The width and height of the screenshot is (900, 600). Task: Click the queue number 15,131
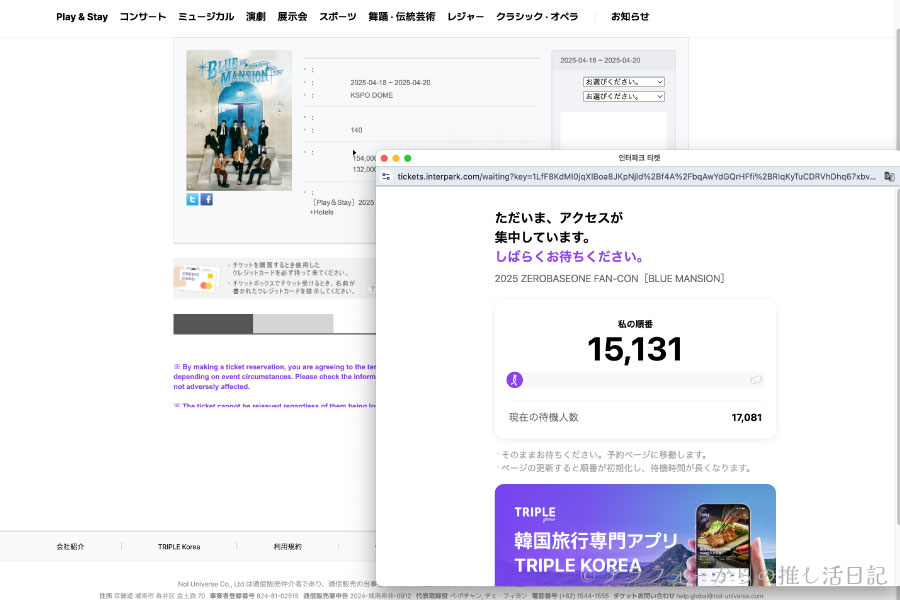click(x=635, y=349)
